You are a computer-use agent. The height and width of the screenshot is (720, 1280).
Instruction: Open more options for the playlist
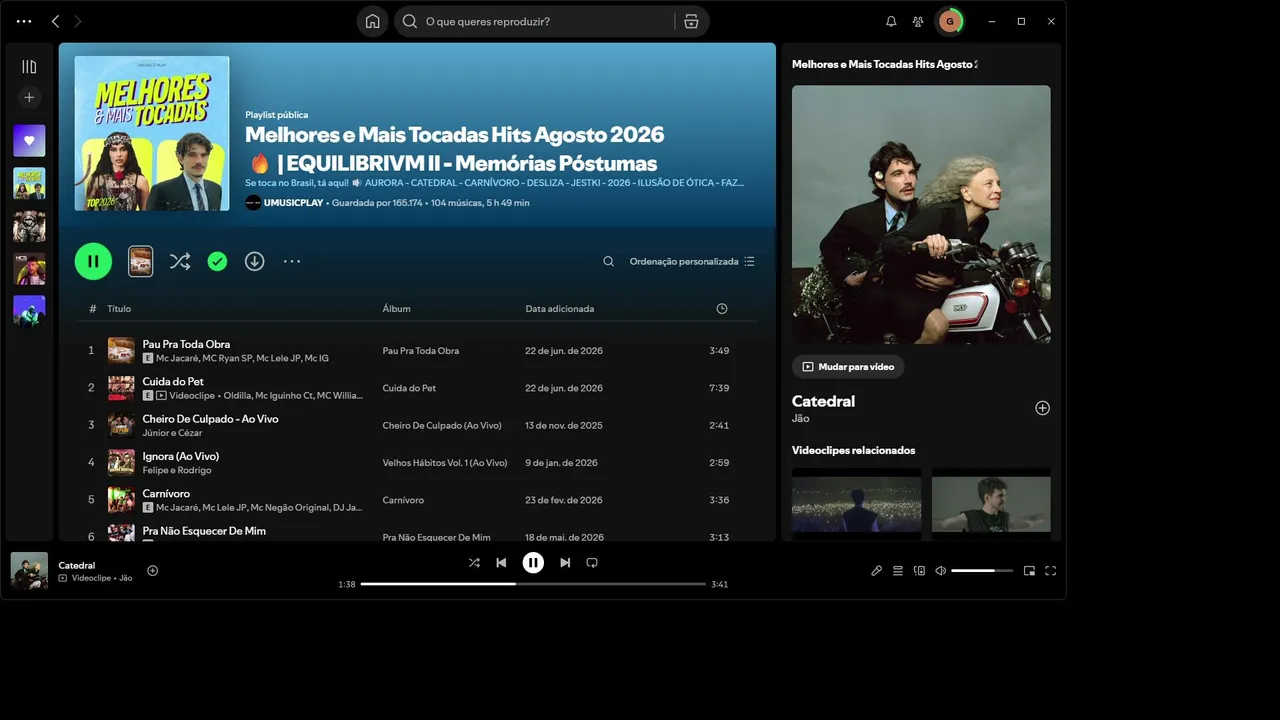[292, 261]
